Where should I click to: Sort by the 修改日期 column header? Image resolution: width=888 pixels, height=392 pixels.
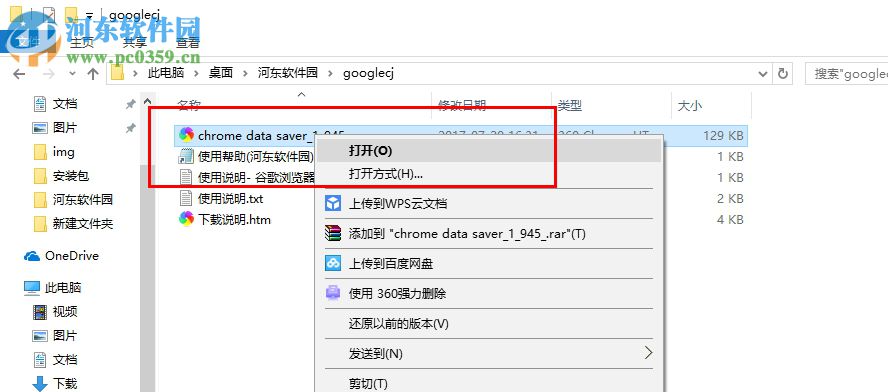(x=462, y=105)
